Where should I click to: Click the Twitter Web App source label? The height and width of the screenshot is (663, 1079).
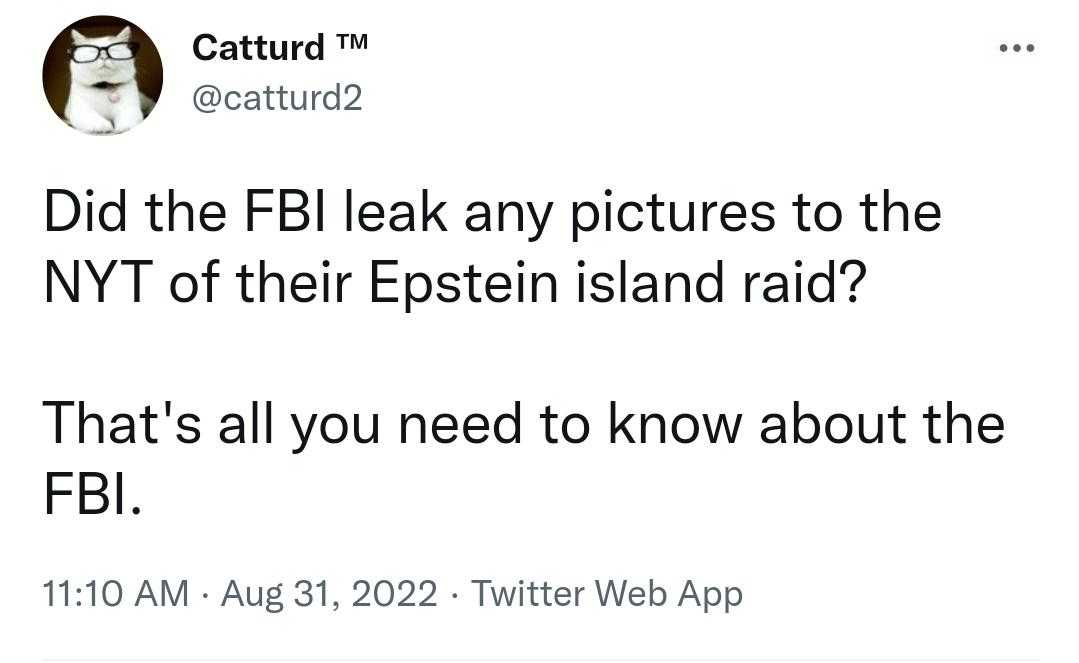pyautogui.click(x=607, y=593)
